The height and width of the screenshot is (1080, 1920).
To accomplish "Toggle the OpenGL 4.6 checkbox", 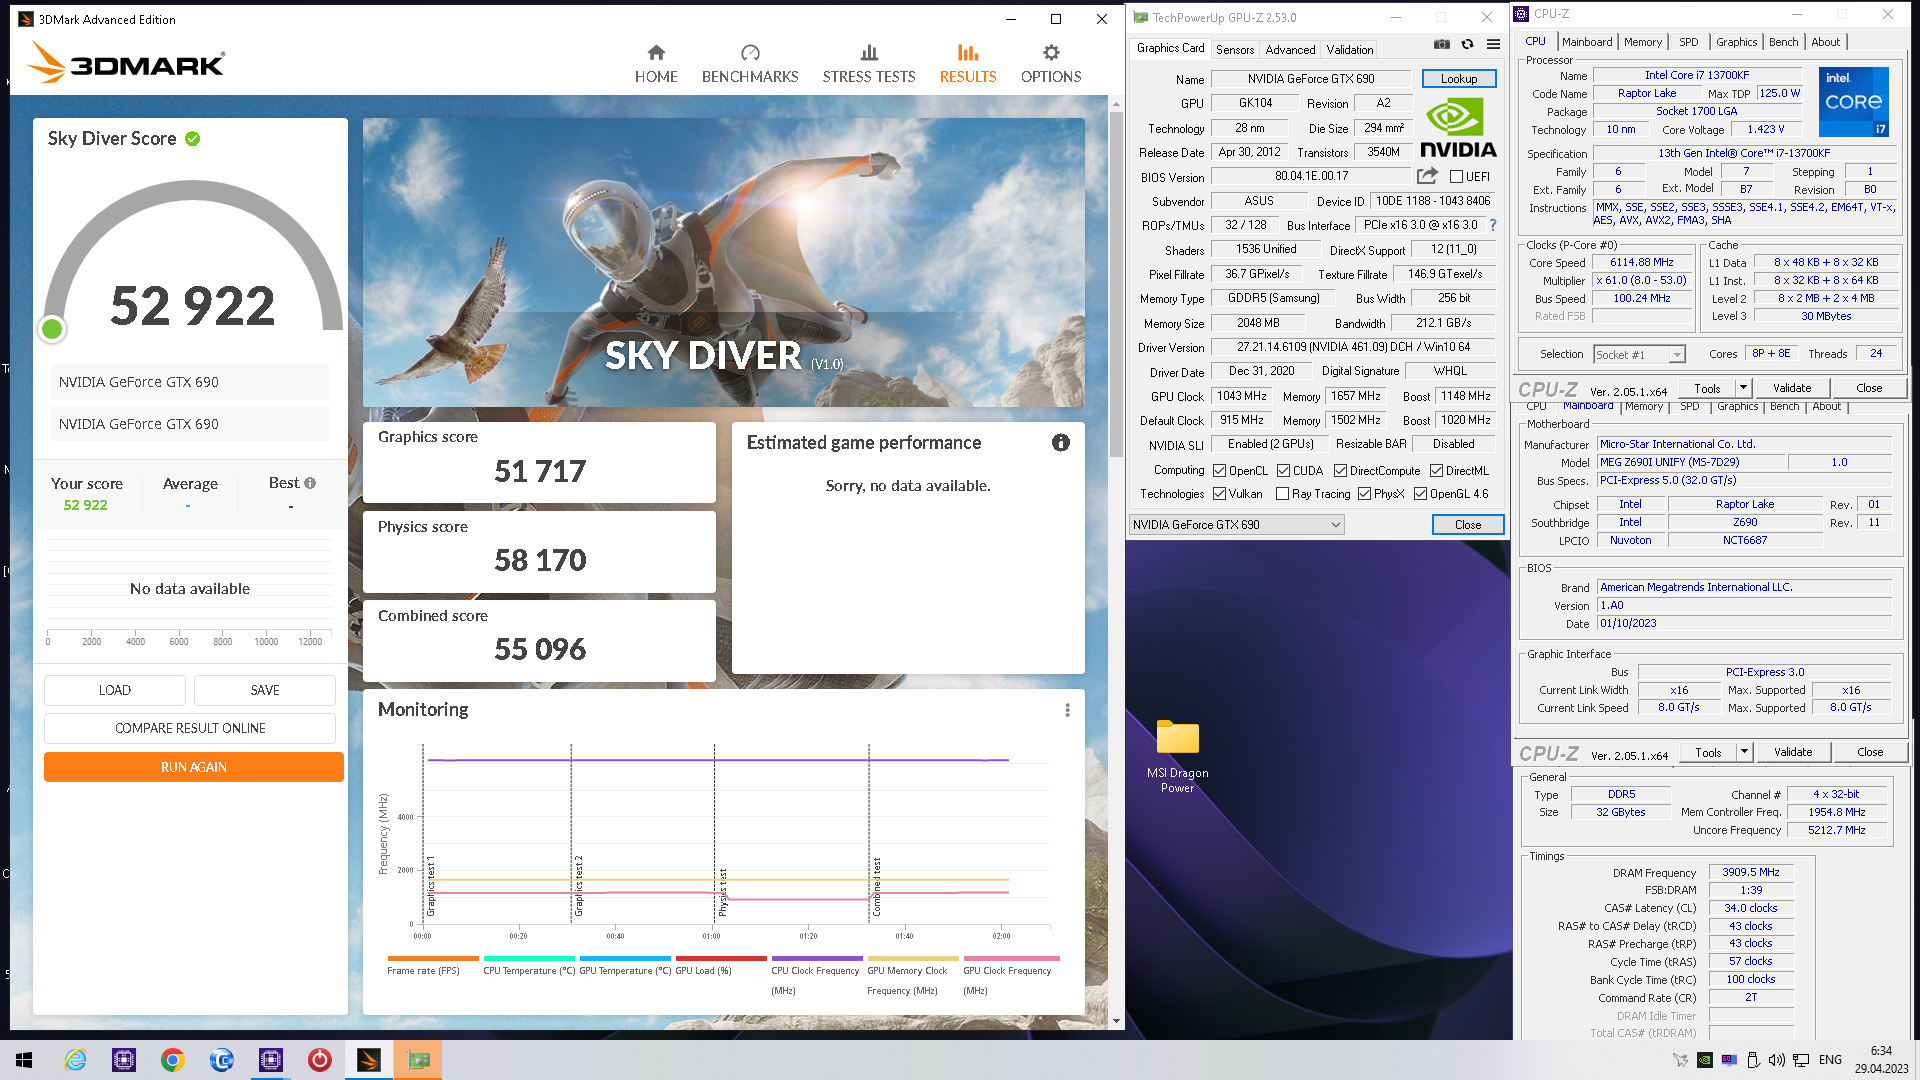I will [x=1420, y=494].
